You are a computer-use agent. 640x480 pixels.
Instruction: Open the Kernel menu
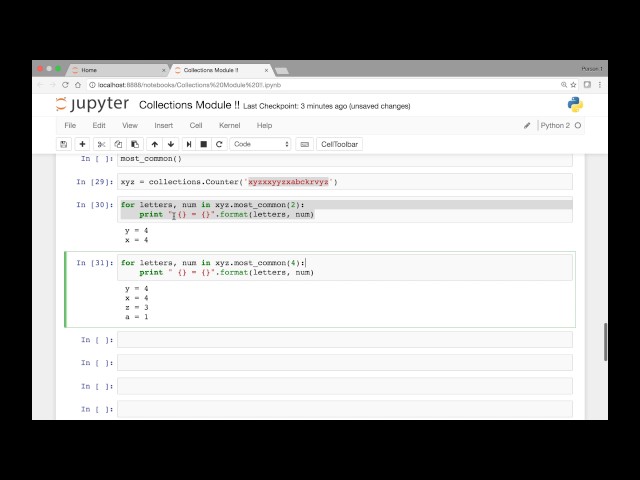point(229,125)
